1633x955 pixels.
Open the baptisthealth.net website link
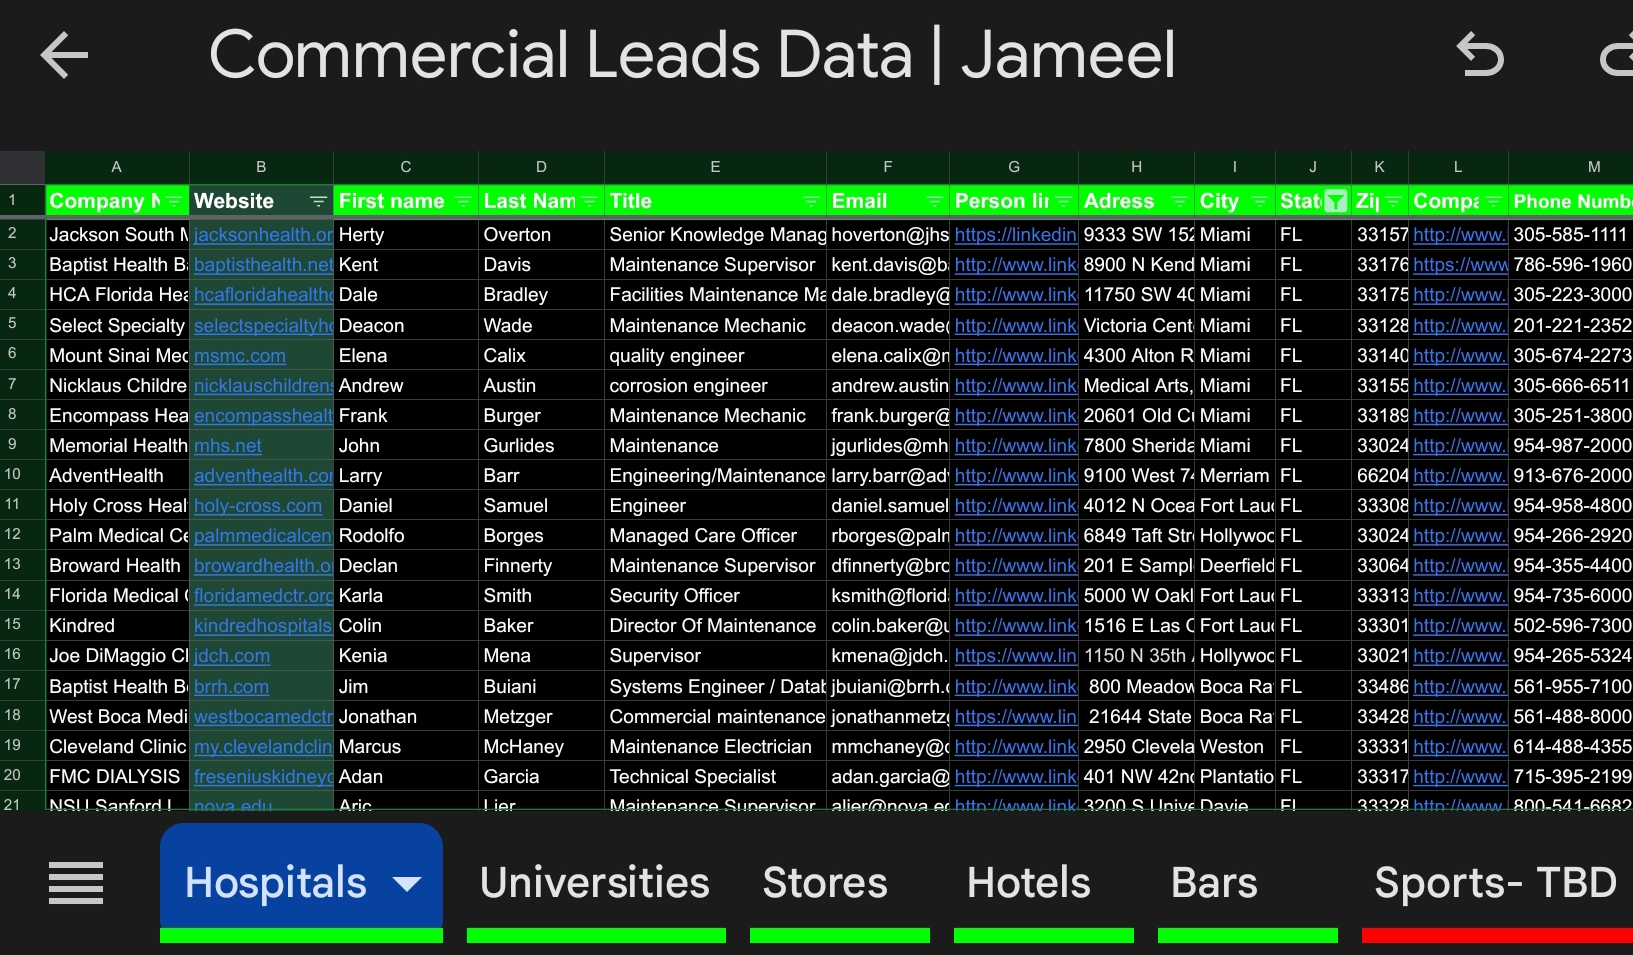pyautogui.click(x=263, y=265)
